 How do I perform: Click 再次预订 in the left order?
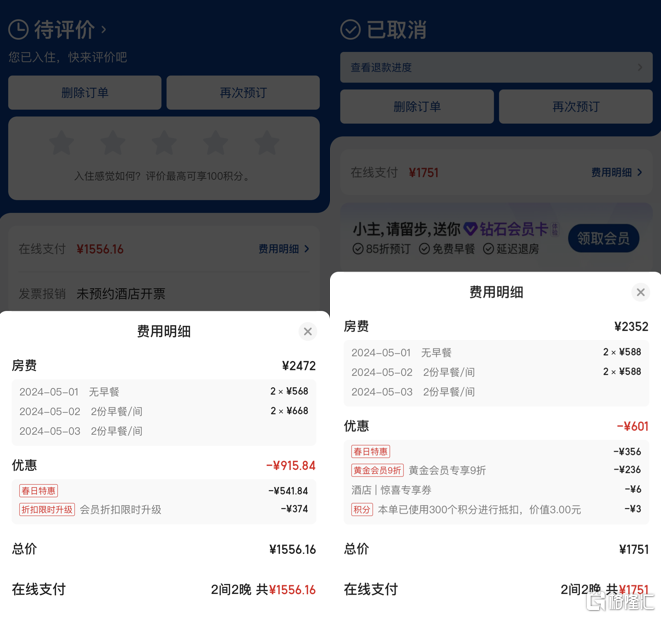pos(243,93)
